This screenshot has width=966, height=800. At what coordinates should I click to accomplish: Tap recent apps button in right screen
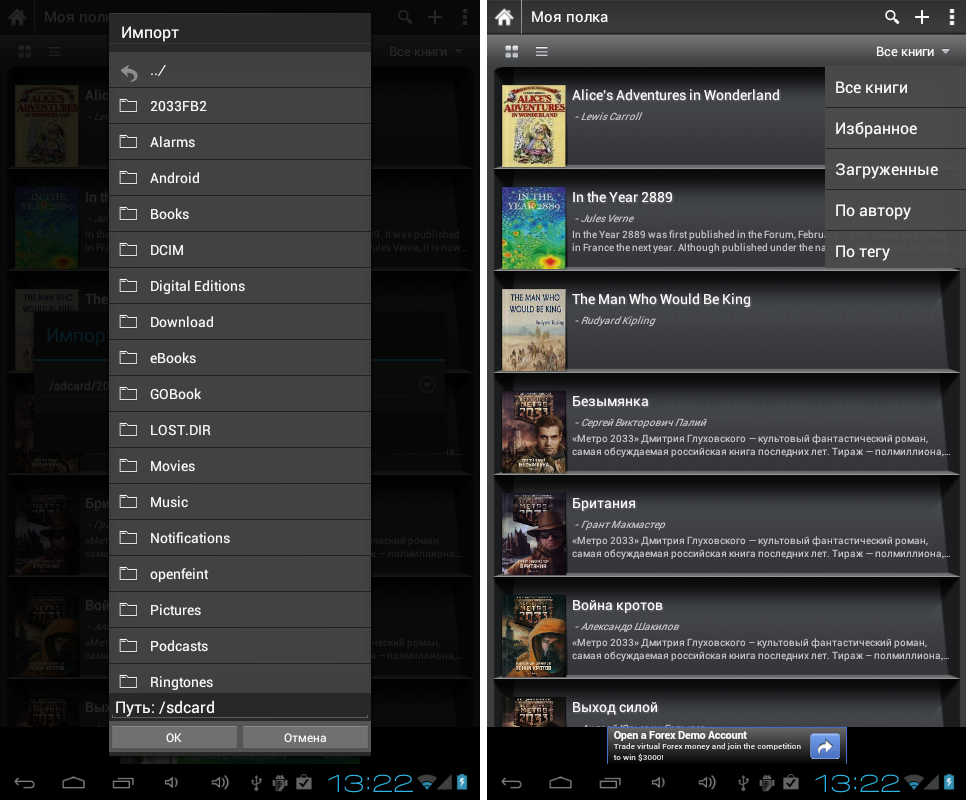(610, 783)
